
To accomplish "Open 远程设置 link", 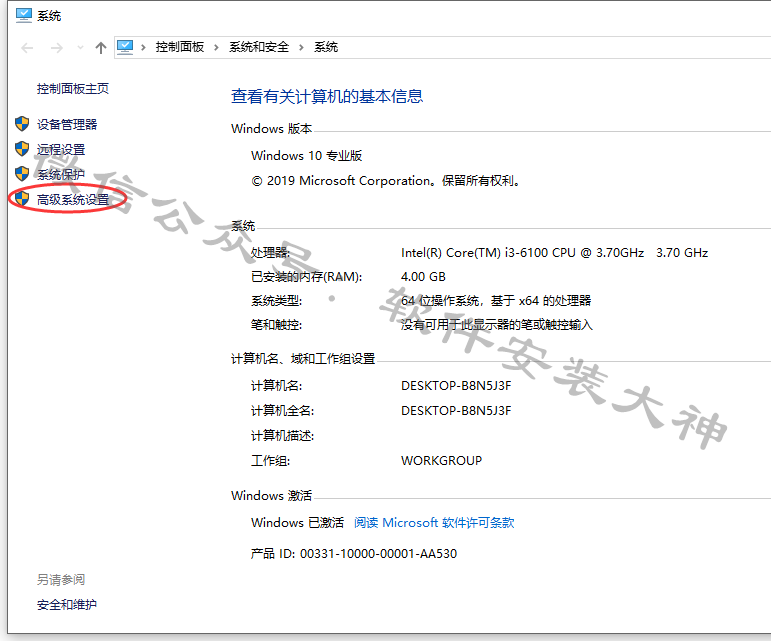I will [x=61, y=149].
